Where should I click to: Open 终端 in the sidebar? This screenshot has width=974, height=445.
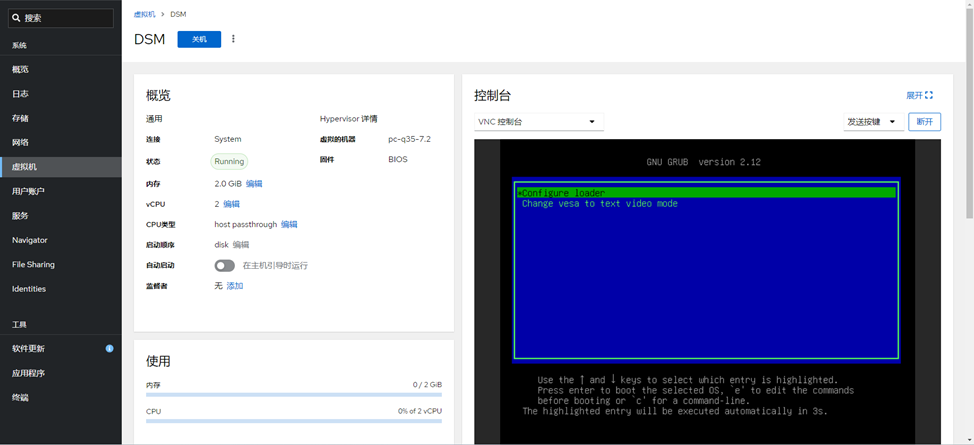[61, 397]
